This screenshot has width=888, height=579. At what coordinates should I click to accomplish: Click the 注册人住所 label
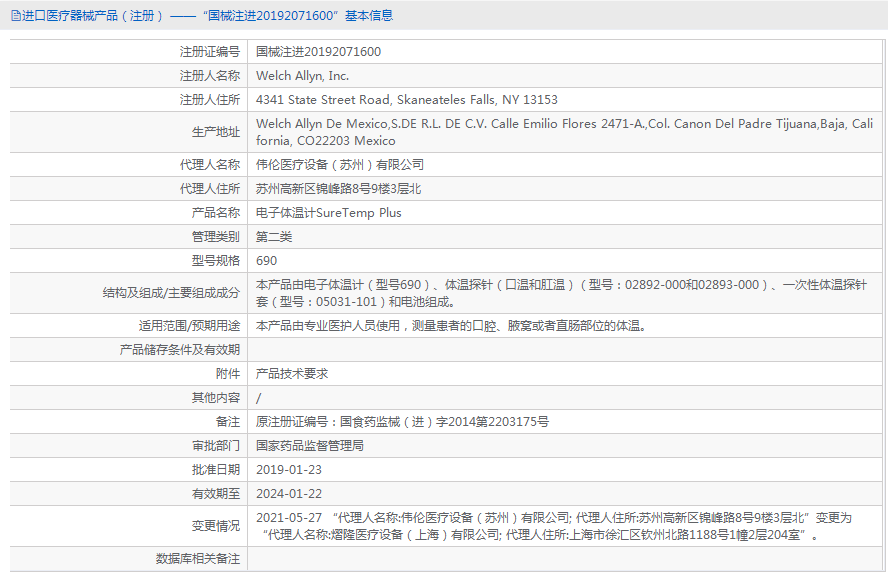pos(210,100)
